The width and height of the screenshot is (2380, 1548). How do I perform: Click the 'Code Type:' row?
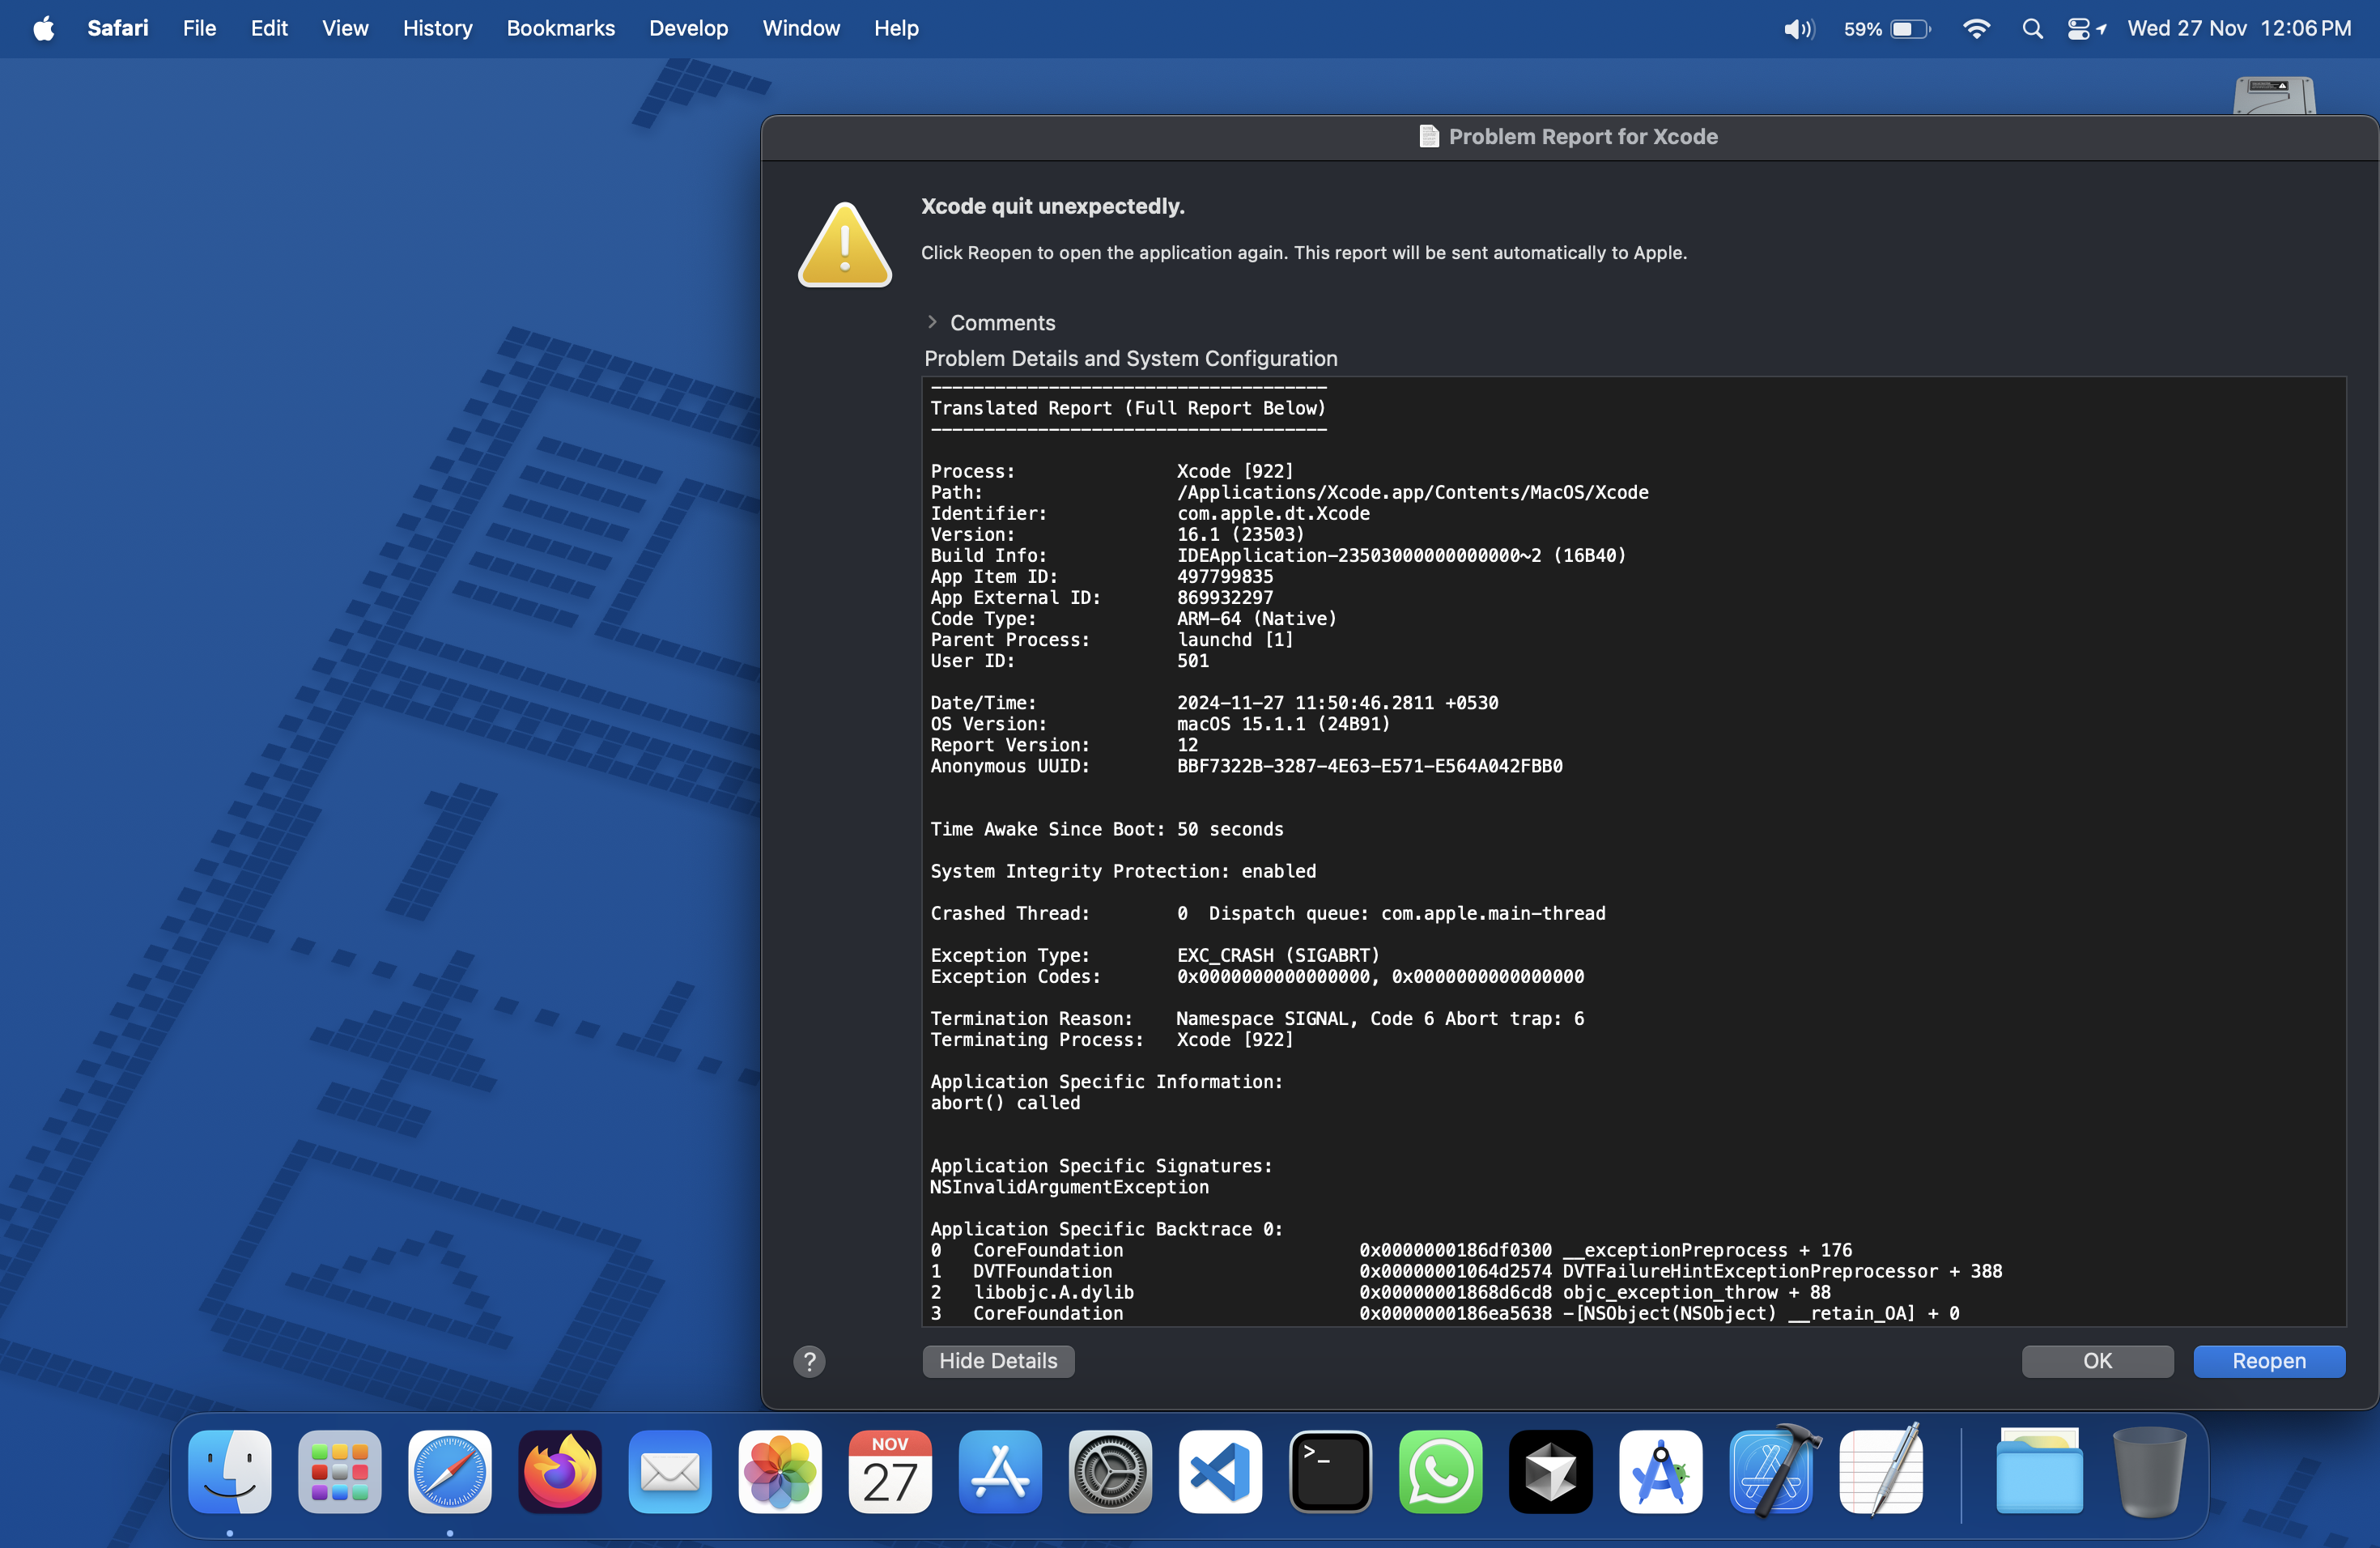pos(1133,618)
